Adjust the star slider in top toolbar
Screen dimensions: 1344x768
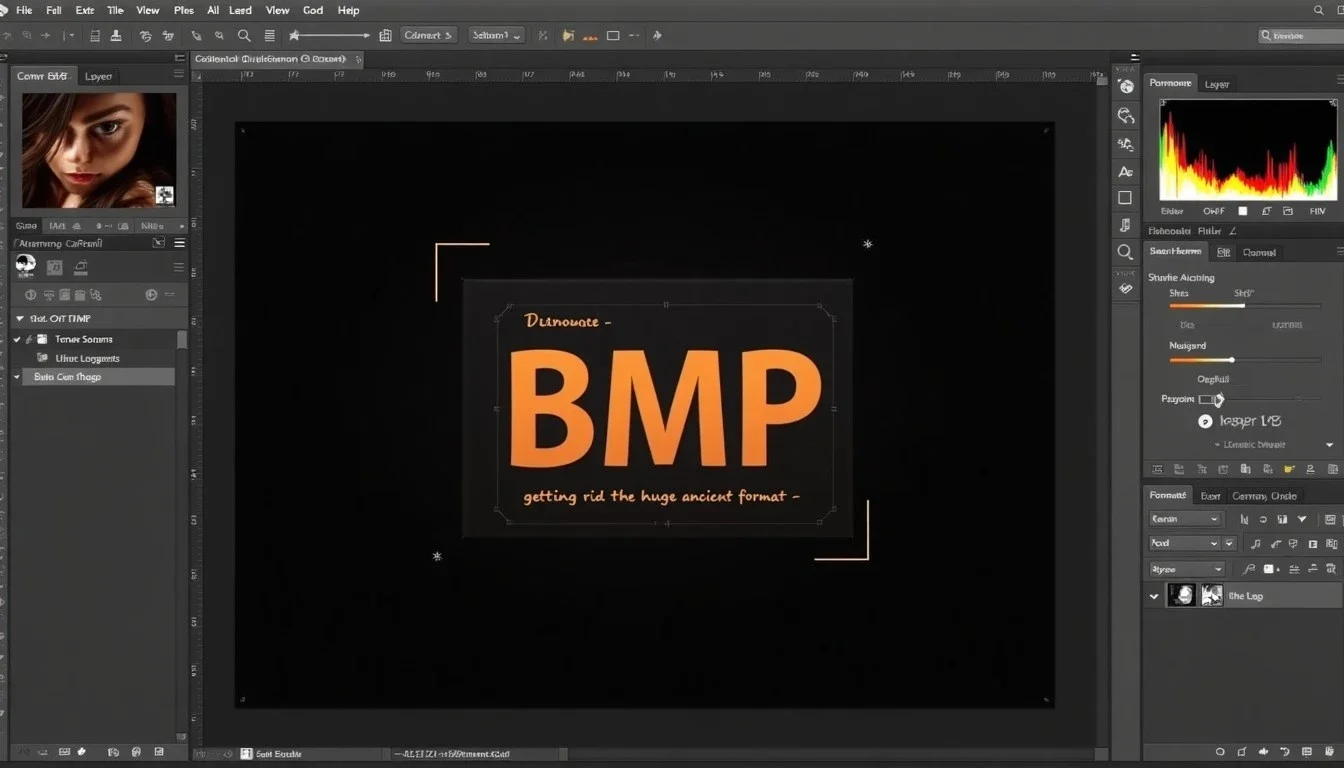(330, 35)
